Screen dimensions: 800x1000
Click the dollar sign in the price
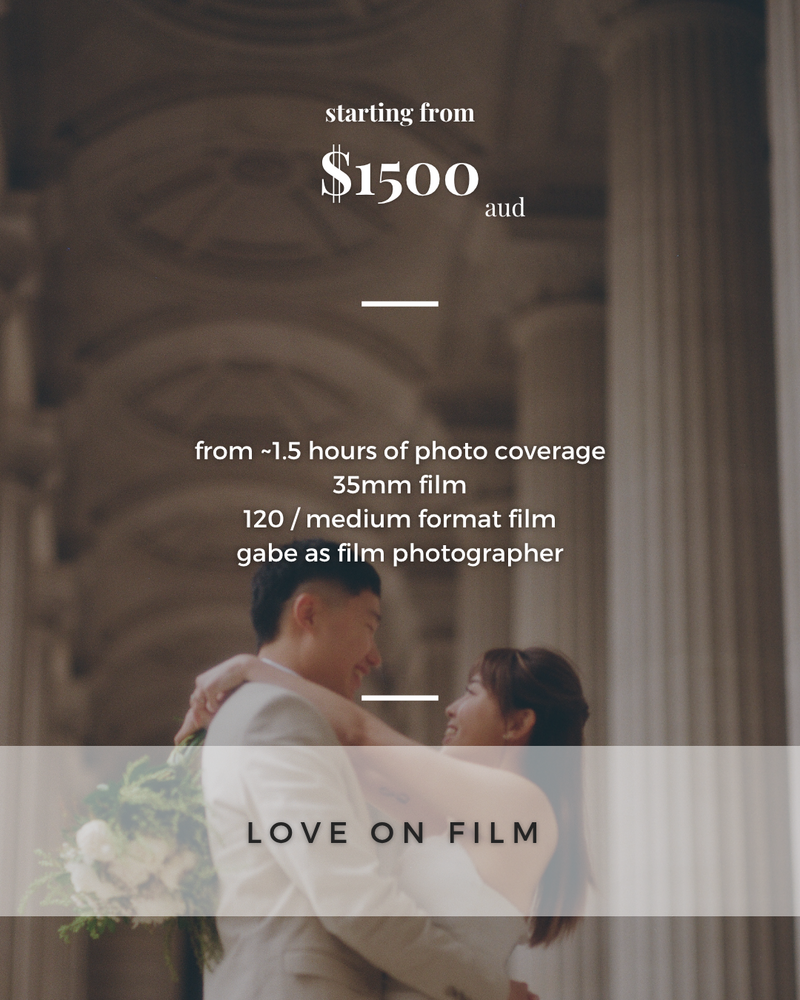336,174
